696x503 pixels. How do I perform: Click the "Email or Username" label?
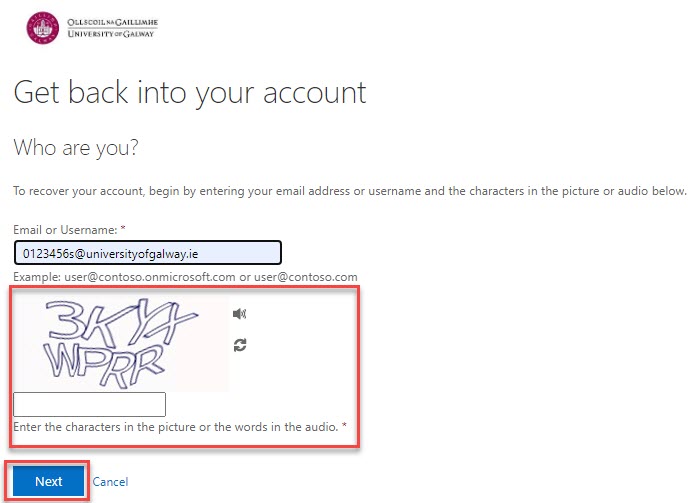65,230
